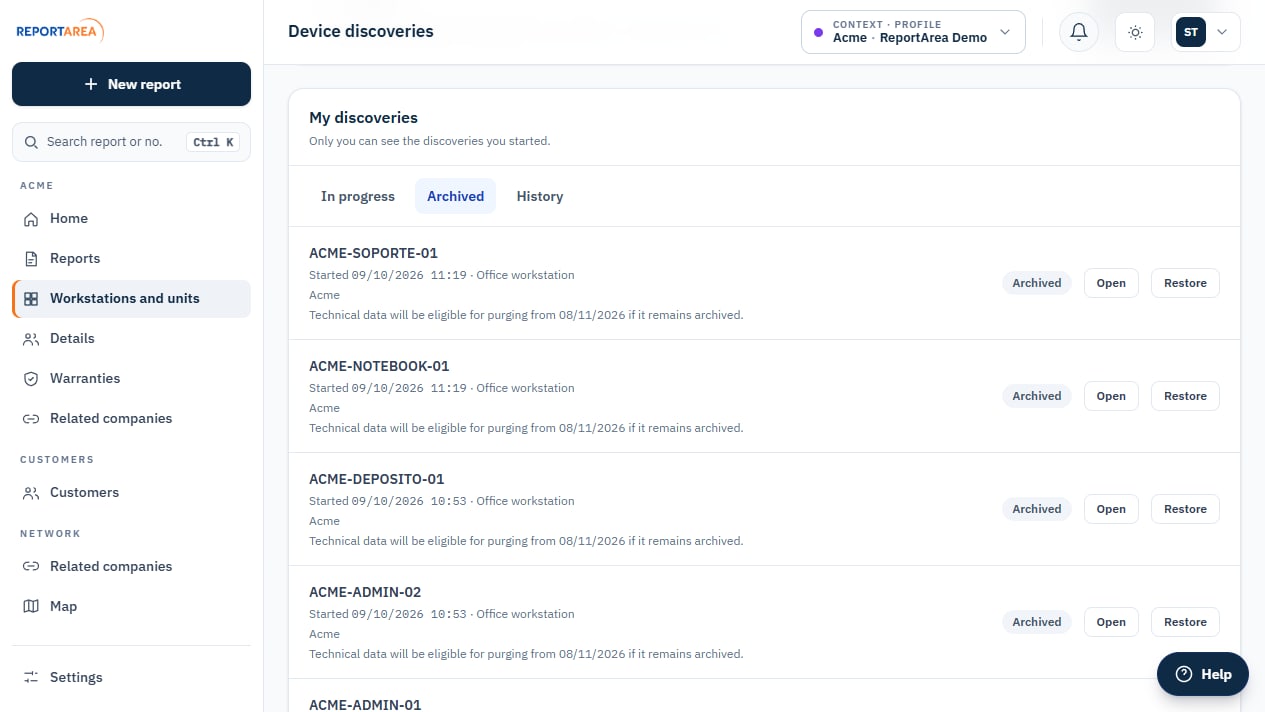Click the Help button

tap(1203, 674)
